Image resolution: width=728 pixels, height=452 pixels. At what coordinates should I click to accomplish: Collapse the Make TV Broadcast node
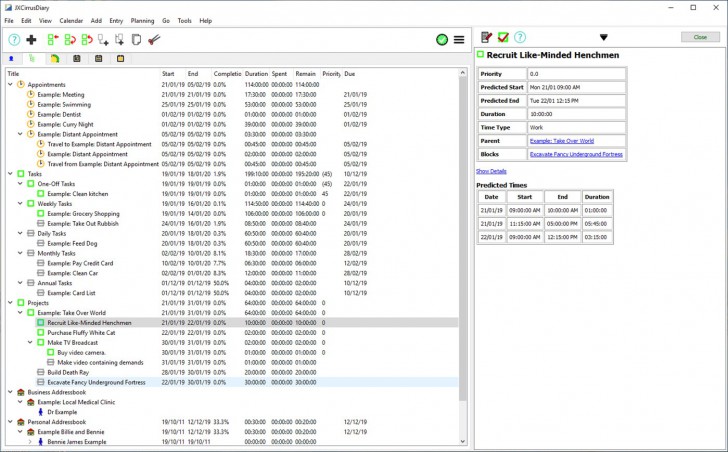pos(30,343)
